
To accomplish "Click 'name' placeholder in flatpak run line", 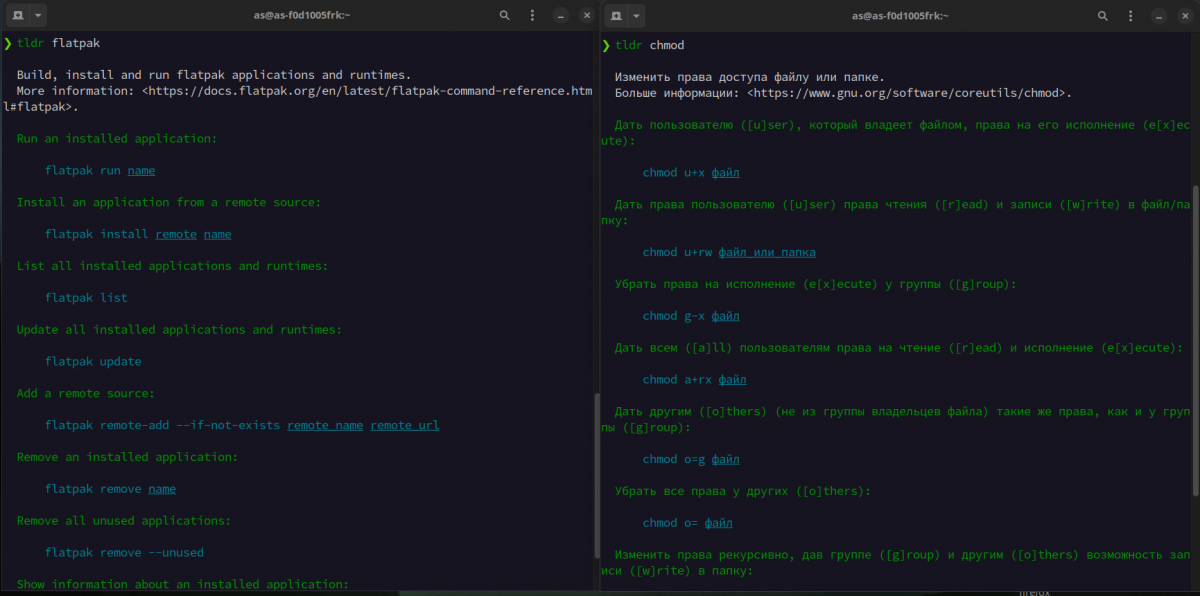I will coord(141,170).
